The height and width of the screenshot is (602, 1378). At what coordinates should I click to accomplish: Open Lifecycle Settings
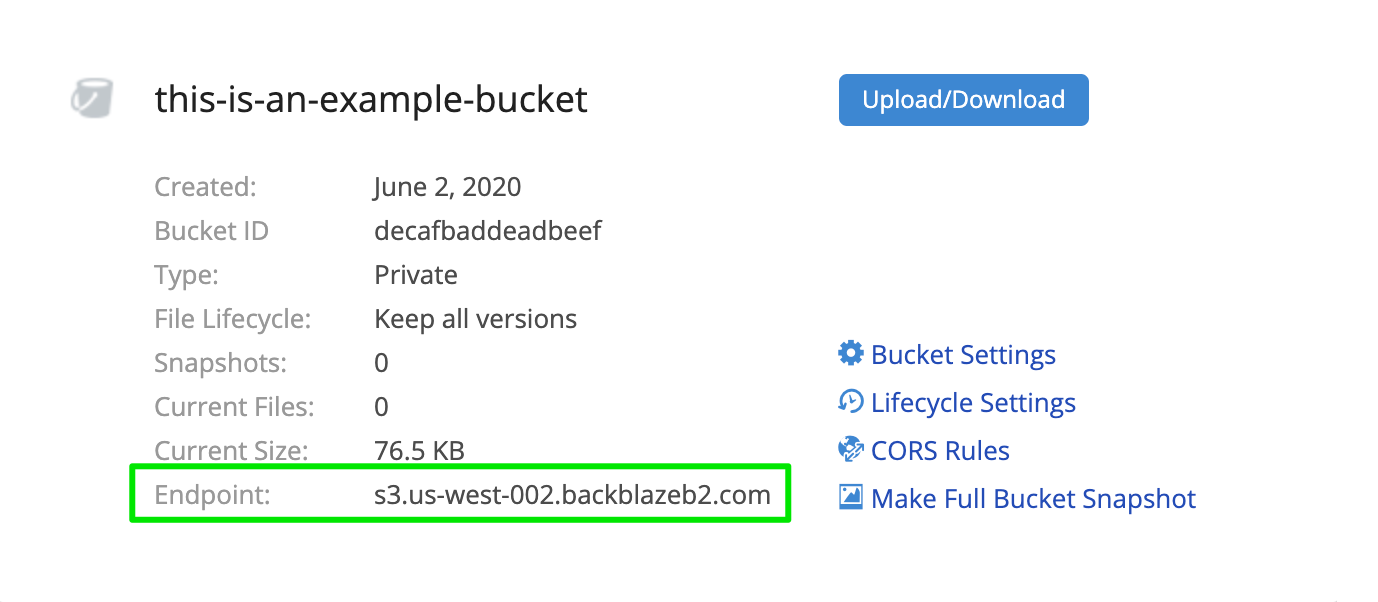(x=973, y=402)
